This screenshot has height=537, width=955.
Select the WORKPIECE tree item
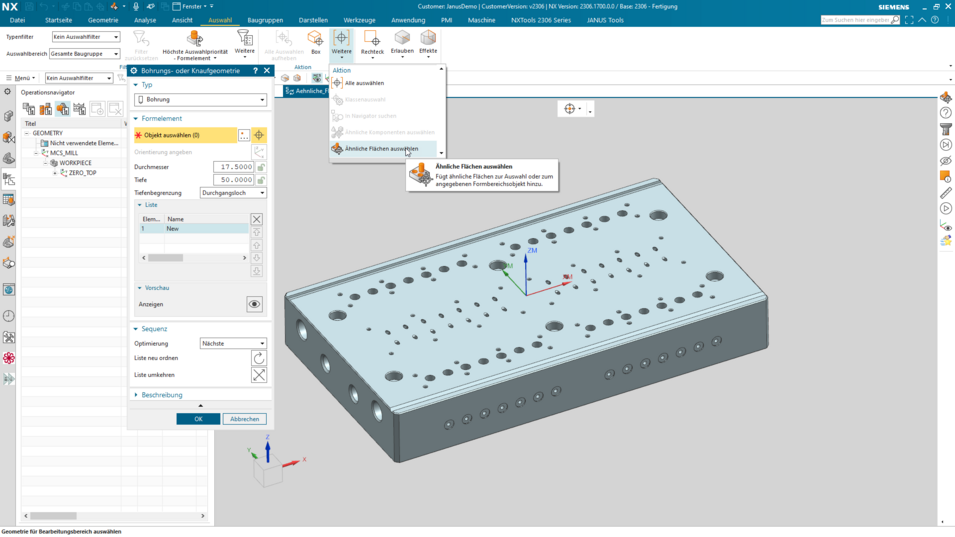(x=76, y=163)
